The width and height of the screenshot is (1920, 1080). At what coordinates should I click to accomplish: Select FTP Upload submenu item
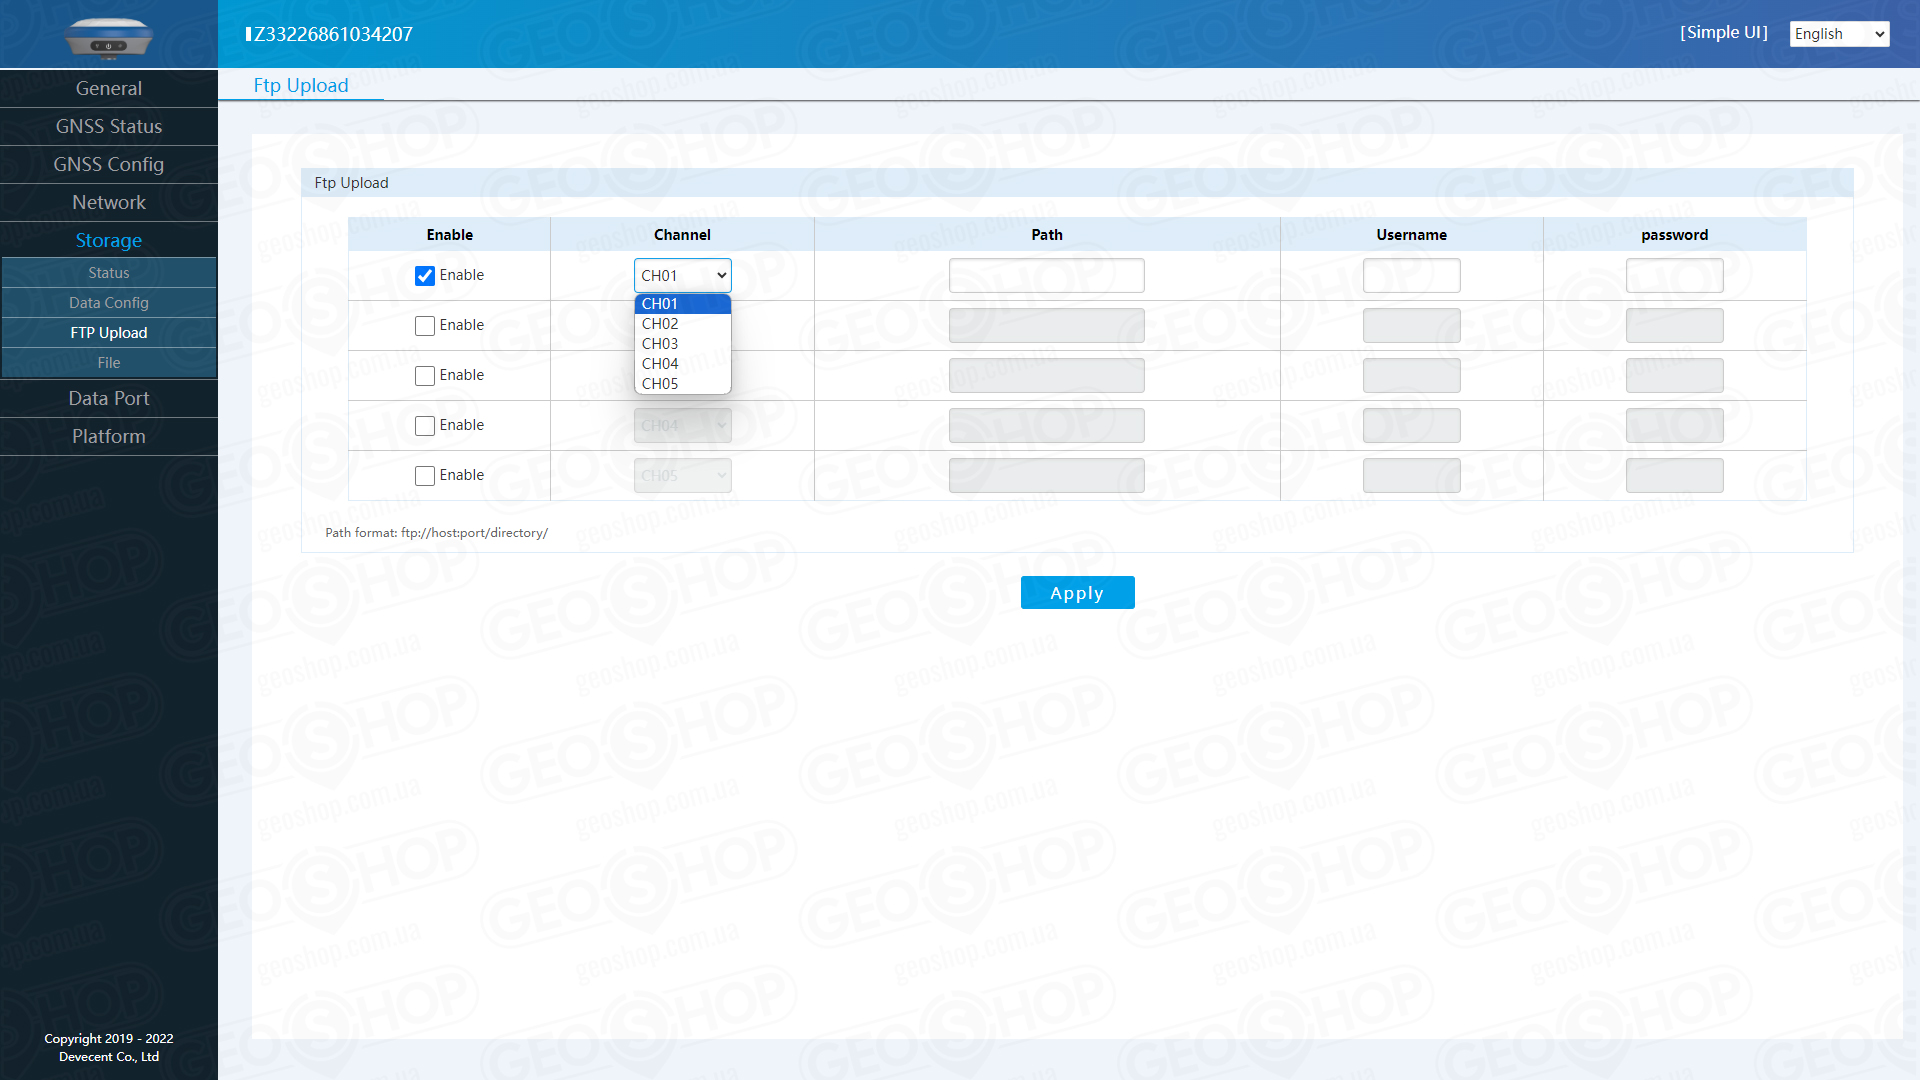pyautogui.click(x=109, y=333)
